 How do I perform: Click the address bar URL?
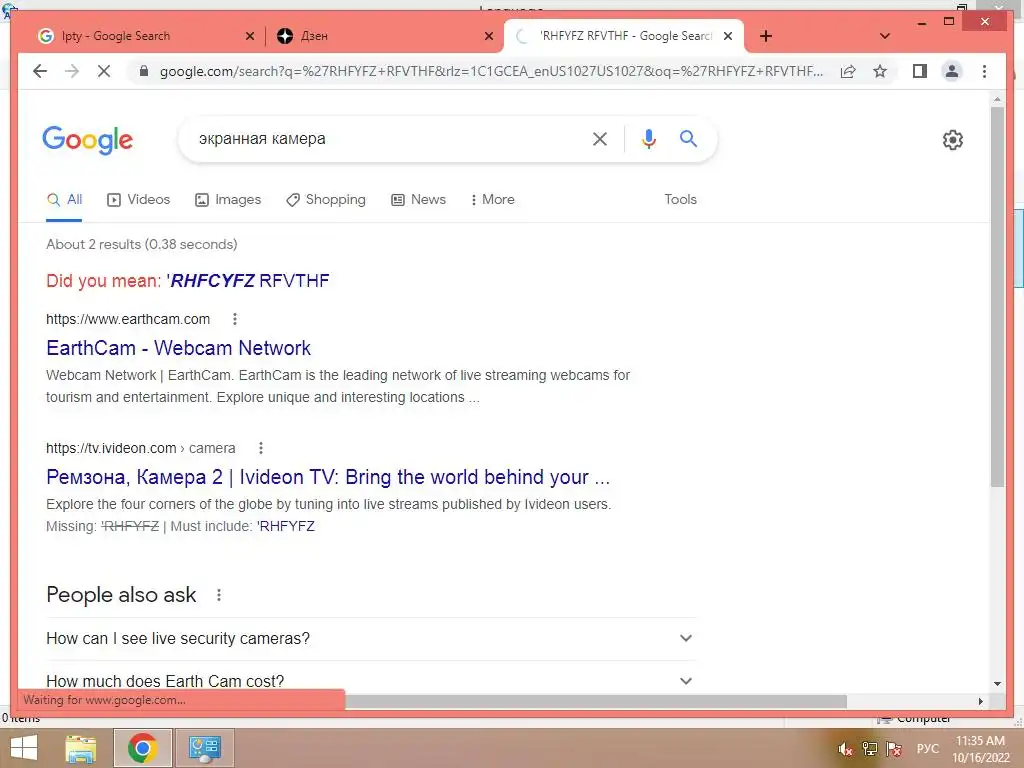tap(491, 71)
